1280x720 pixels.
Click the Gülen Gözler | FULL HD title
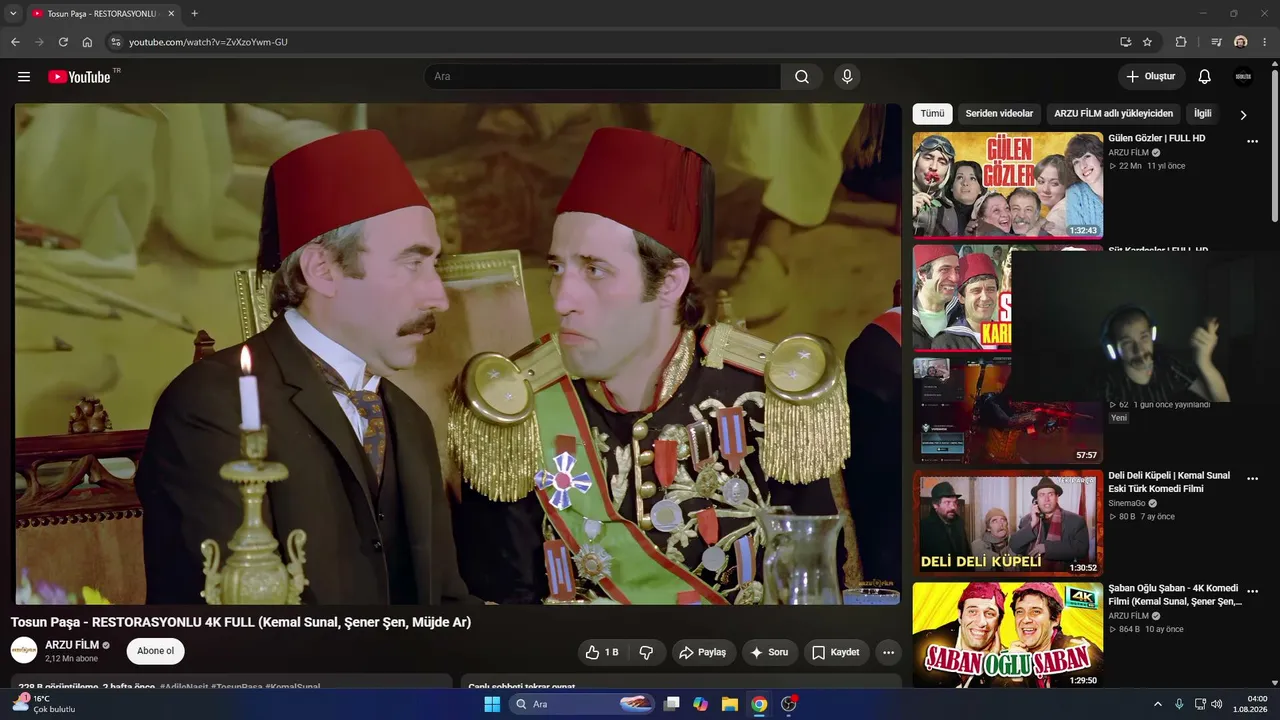(x=1157, y=138)
